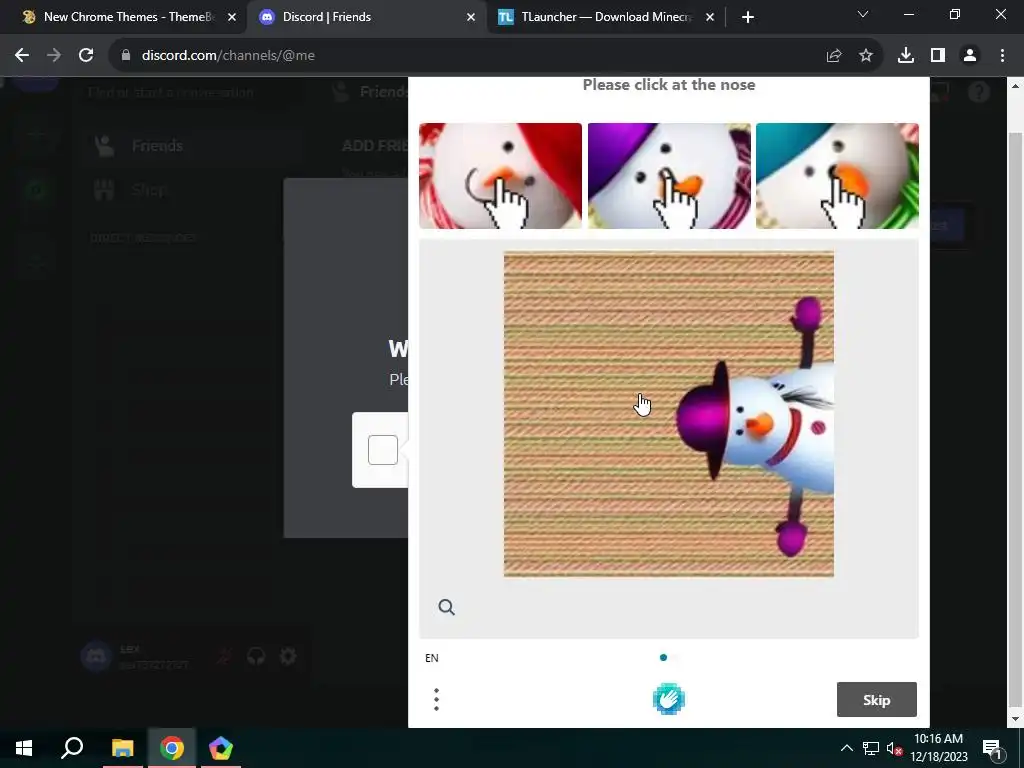
Task: Click muted volume tray icon
Action: click(894, 748)
